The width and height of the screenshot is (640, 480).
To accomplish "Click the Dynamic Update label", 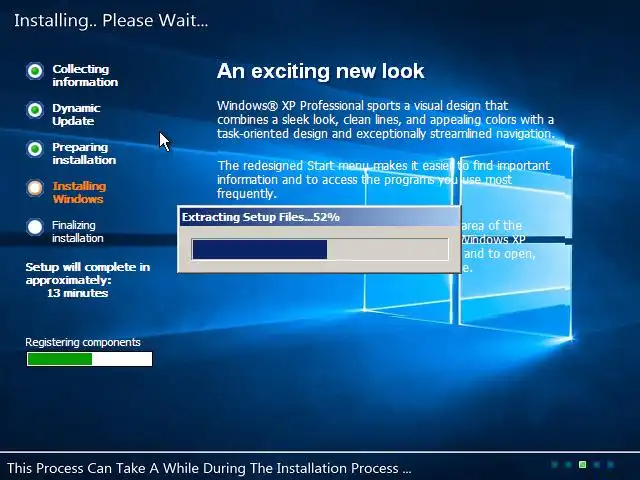I will (76, 114).
